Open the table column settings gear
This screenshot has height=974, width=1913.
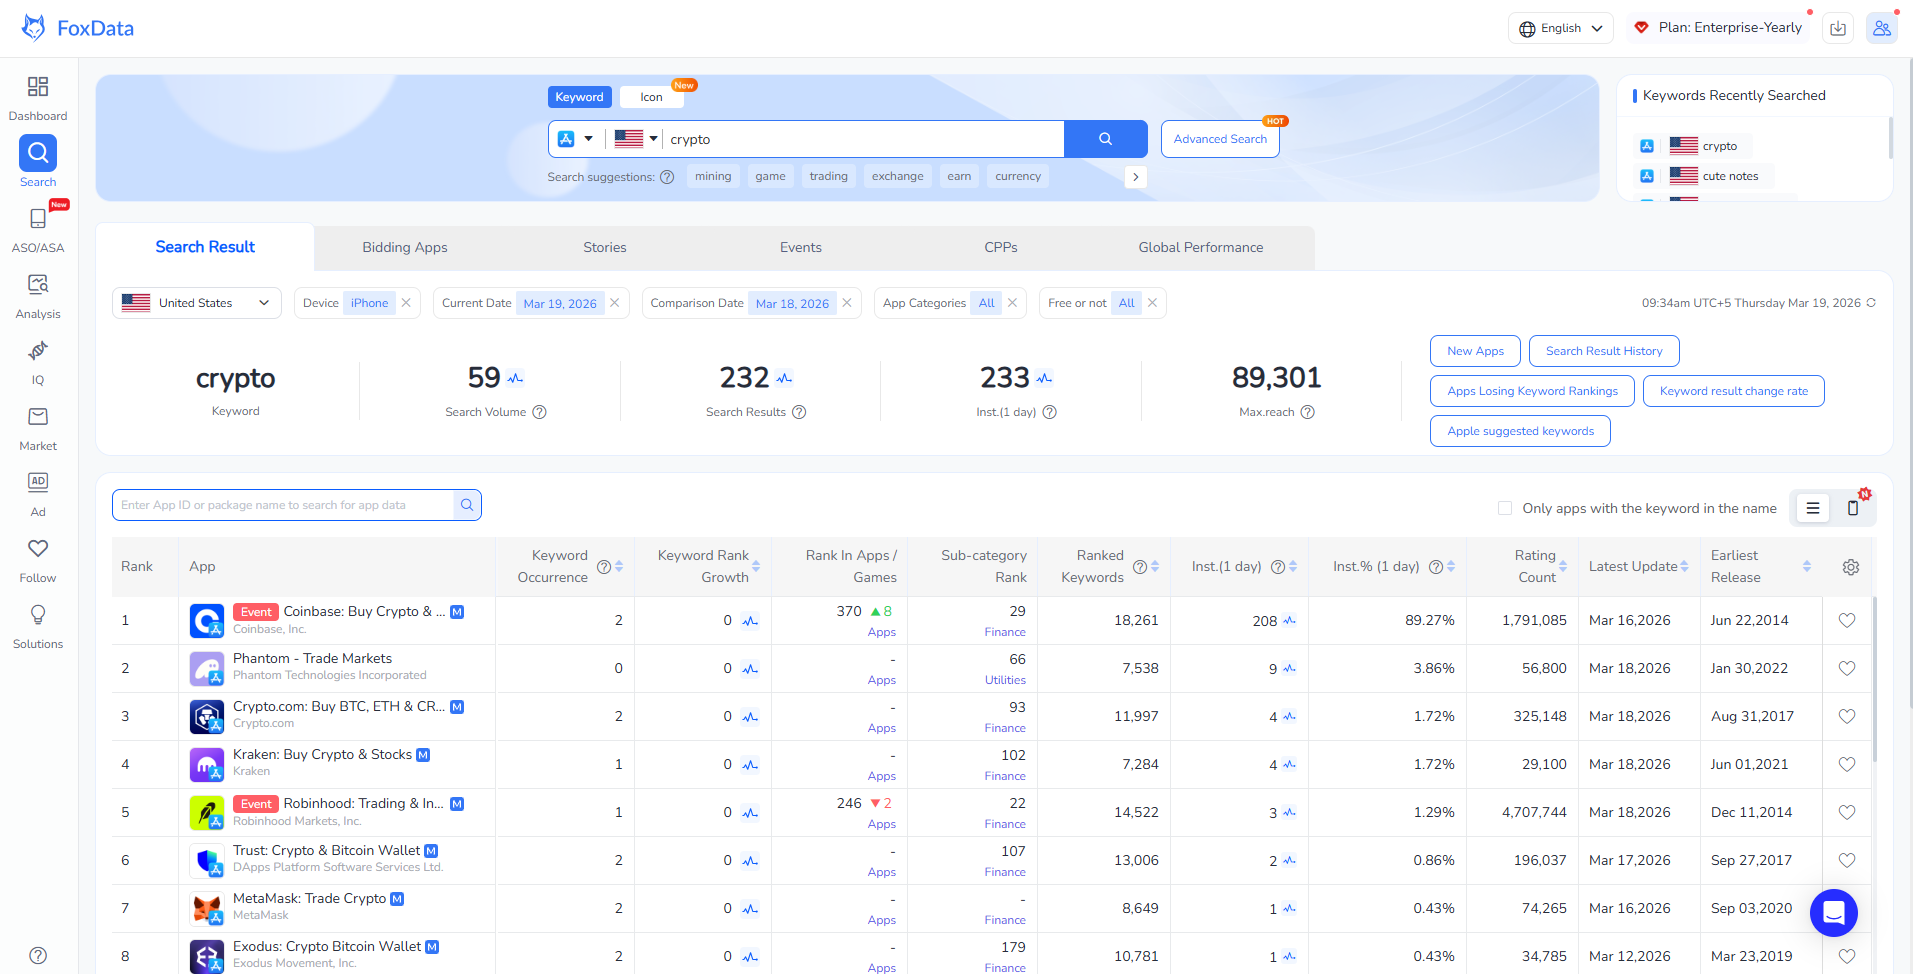point(1850,566)
